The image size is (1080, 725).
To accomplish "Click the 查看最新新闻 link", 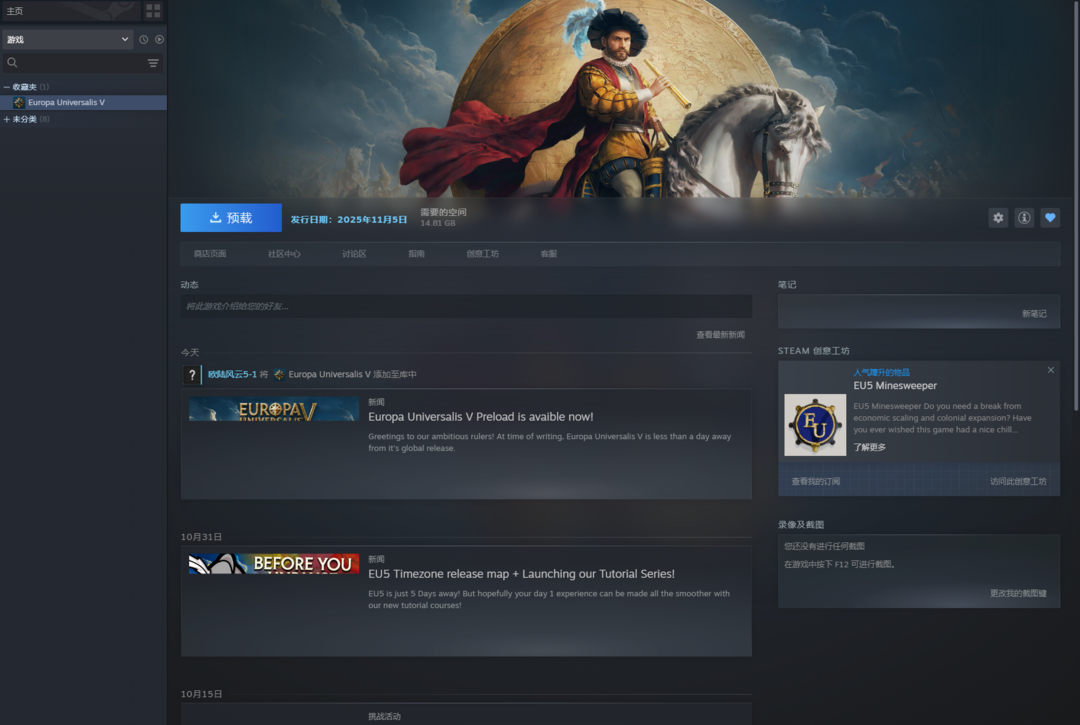I will tap(720, 335).
